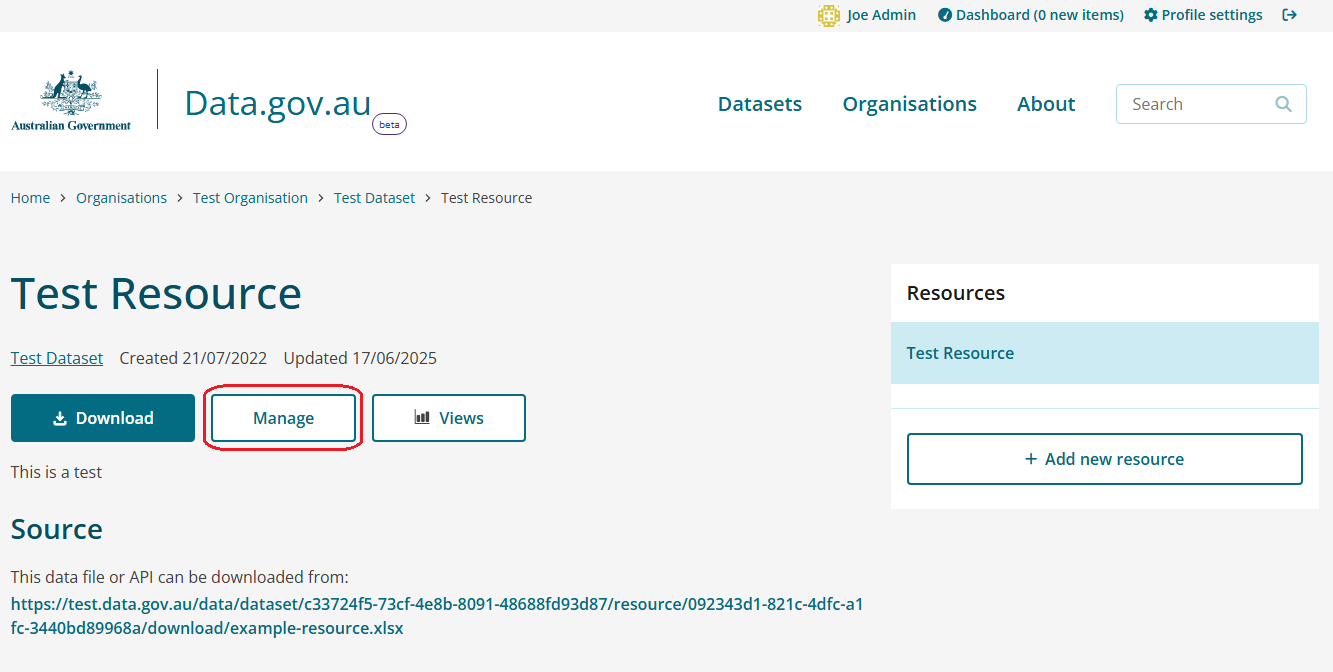Go to Home breadcrumb

coord(30,198)
